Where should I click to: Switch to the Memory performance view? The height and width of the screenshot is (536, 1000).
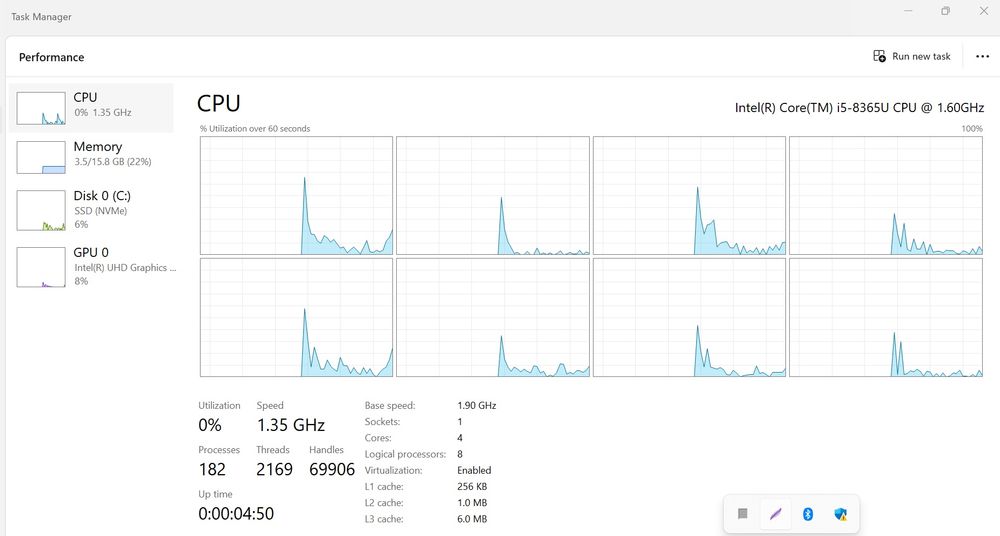coord(91,157)
